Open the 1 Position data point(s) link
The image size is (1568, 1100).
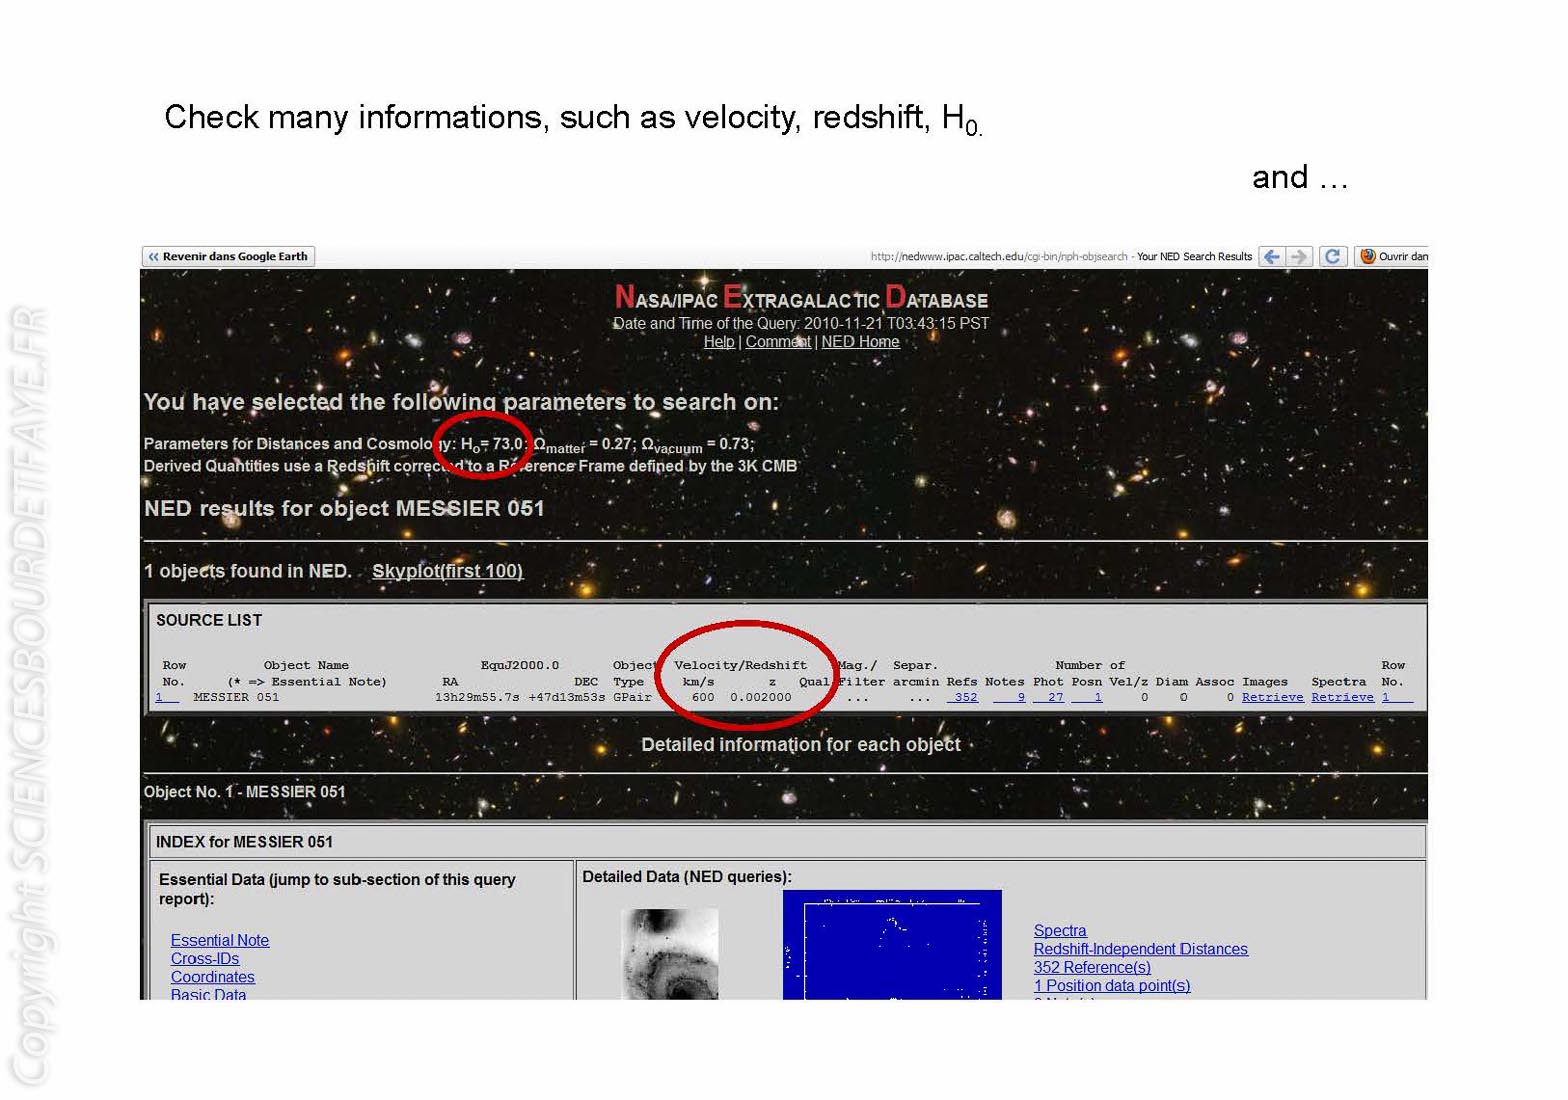click(1112, 986)
